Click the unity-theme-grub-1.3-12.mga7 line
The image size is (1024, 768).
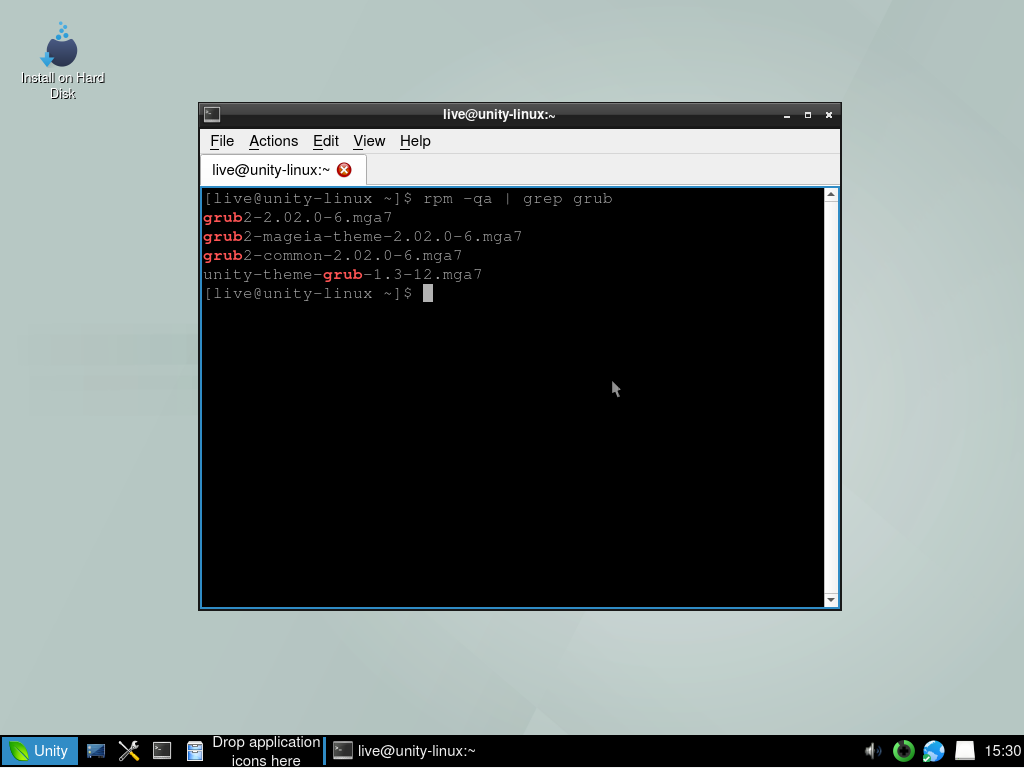click(x=343, y=274)
